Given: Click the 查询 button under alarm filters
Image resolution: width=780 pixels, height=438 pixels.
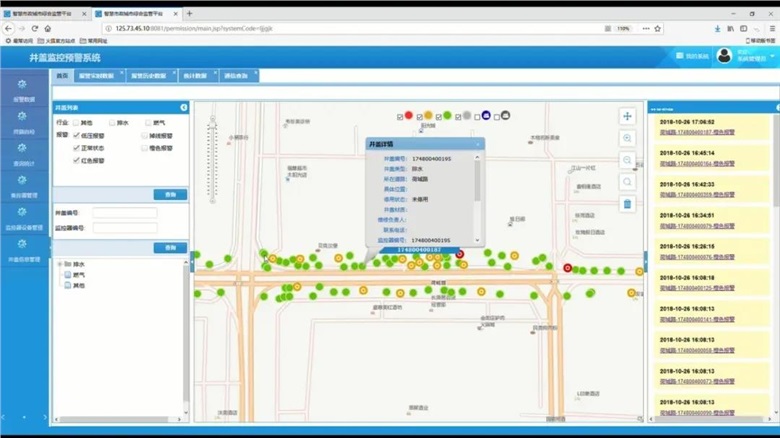Looking at the screenshot, I should pos(170,194).
